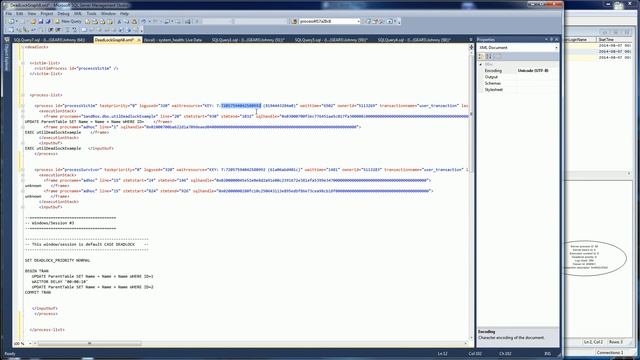Click the Categorized icon in Properties panel
Image resolution: width=640 pixels, height=360 pixels.
point(482,56)
